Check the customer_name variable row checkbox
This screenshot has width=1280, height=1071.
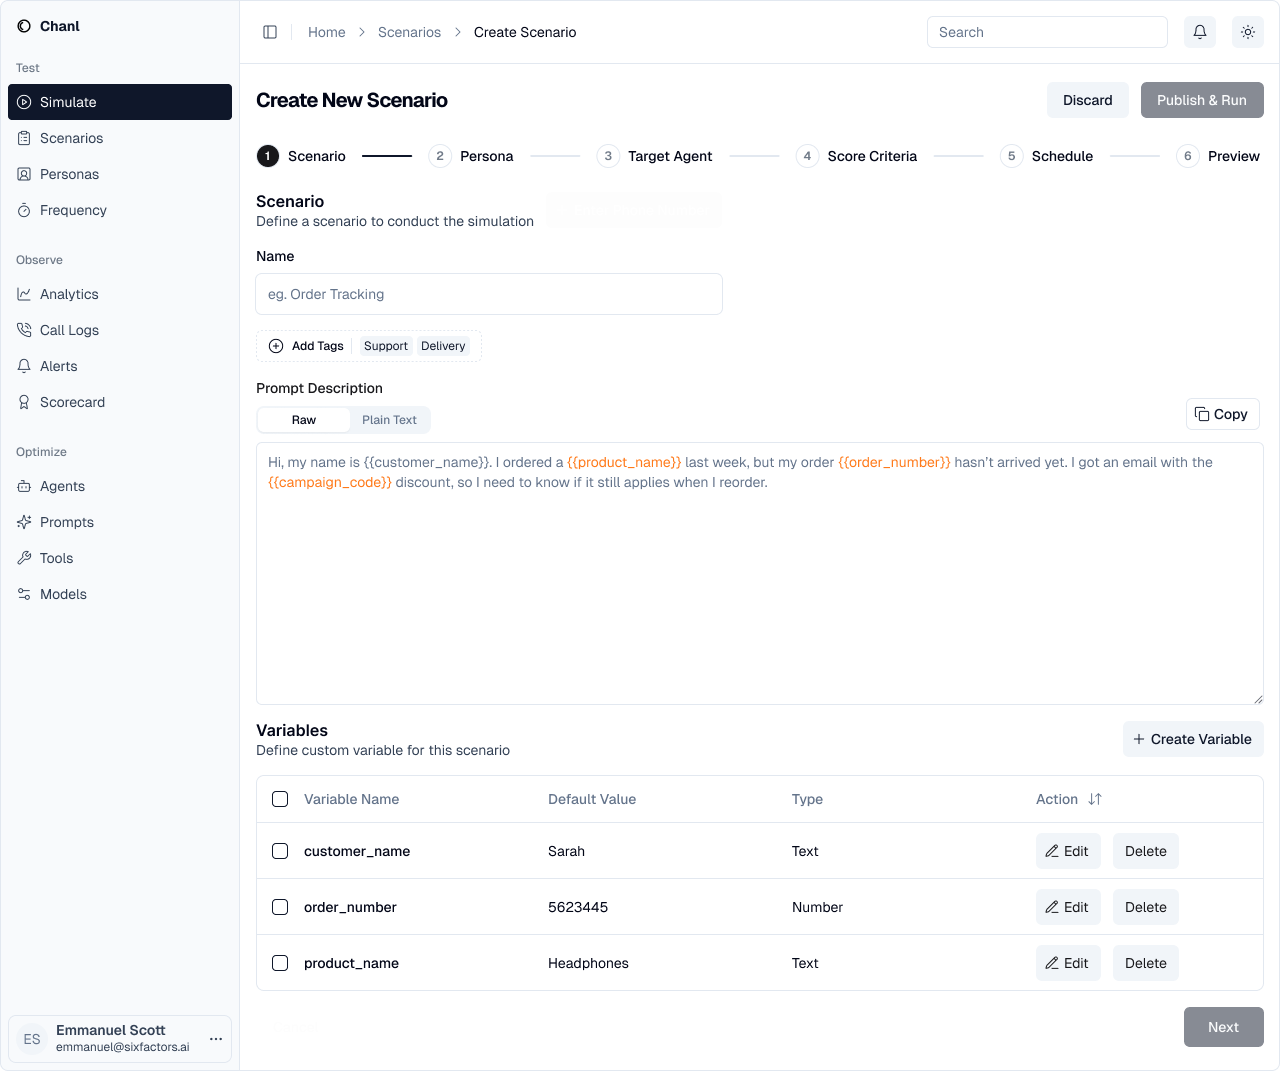pyautogui.click(x=280, y=851)
